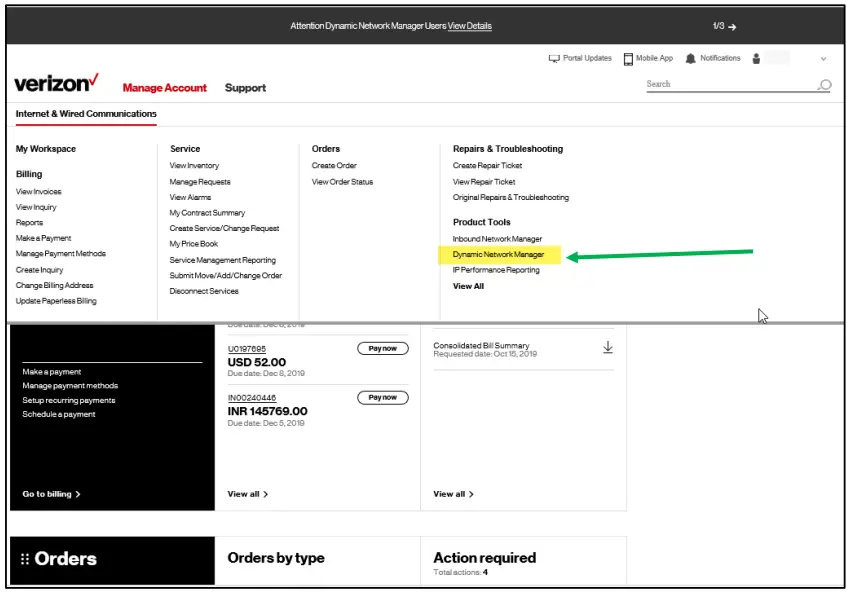847x594 pixels.
Task: Expand Go to billing
Action: click(50, 493)
